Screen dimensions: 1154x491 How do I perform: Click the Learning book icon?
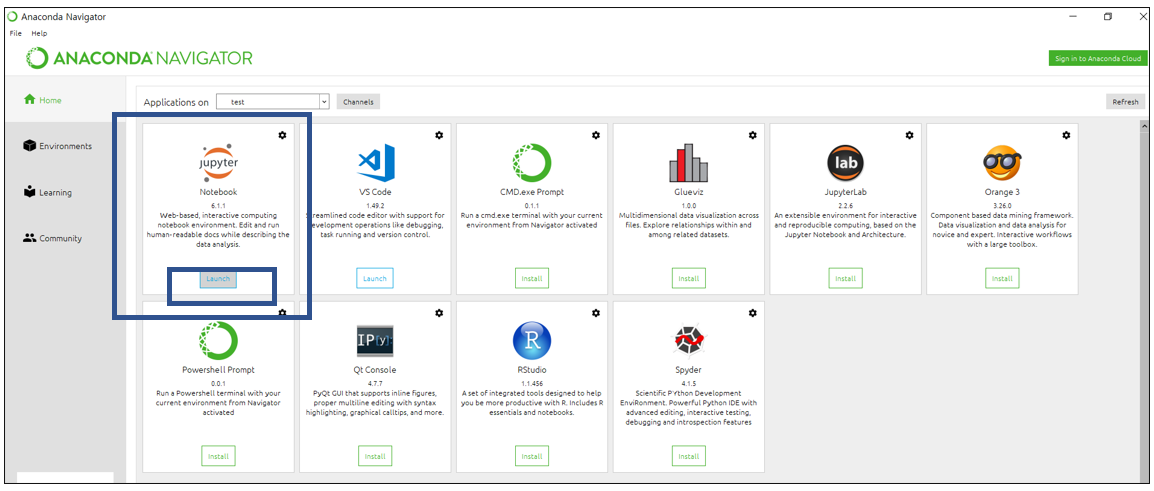pos(29,192)
